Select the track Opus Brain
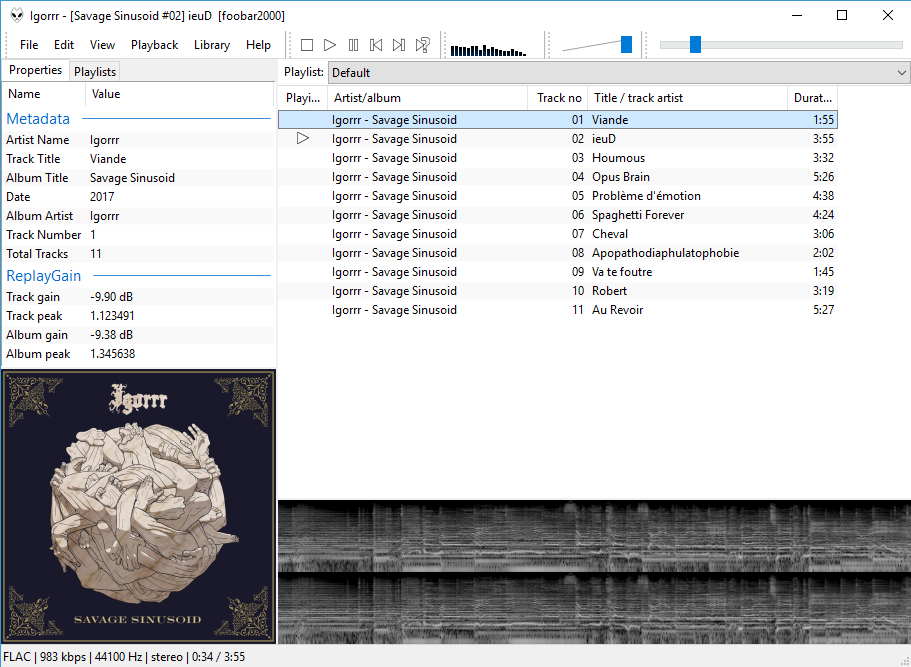The width and height of the screenshot is (911, 667). tap(558, 177)
